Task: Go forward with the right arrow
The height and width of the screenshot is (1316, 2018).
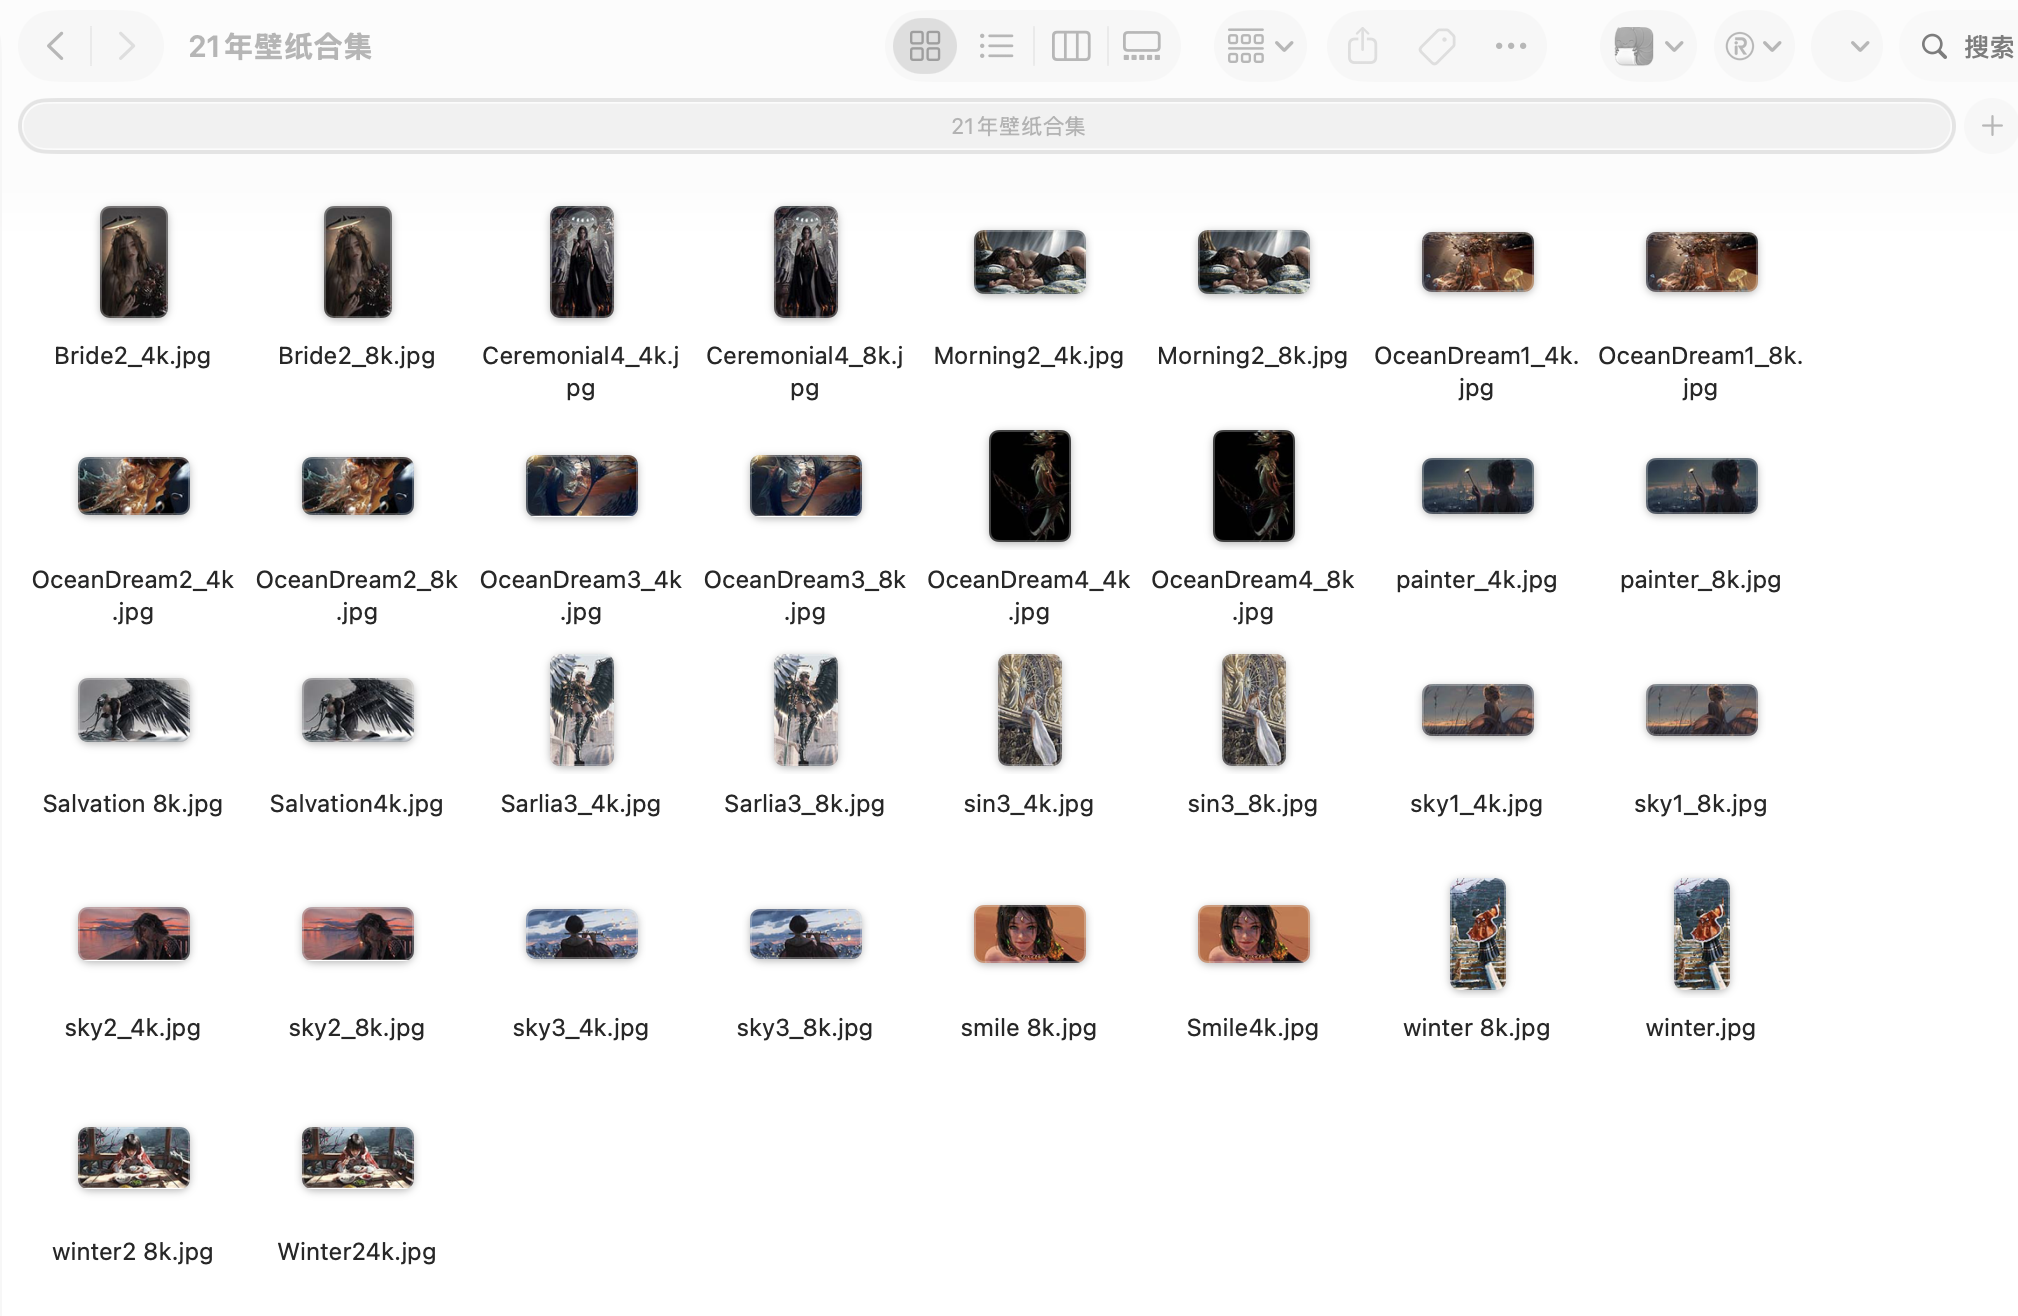Action: tap(125, 46)
